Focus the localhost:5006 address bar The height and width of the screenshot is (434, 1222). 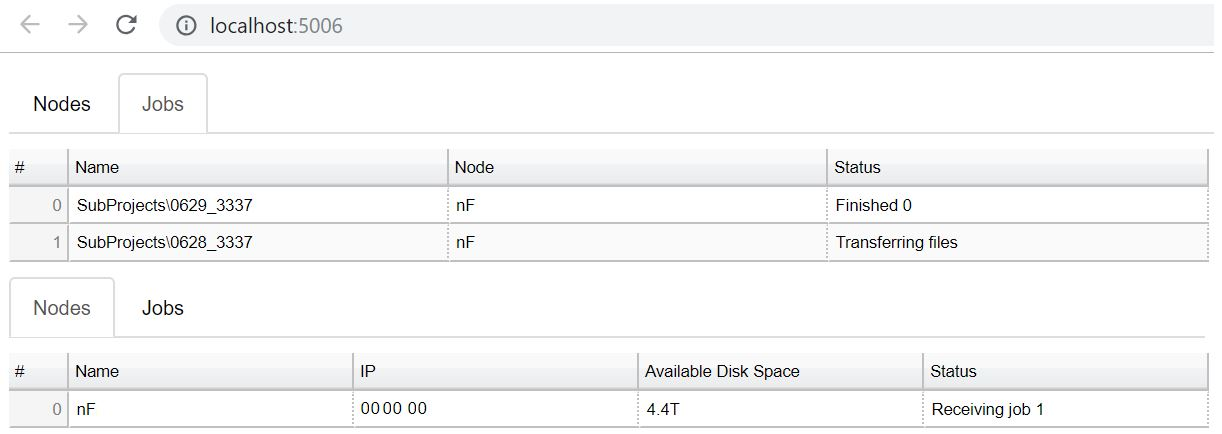[690, 25]
